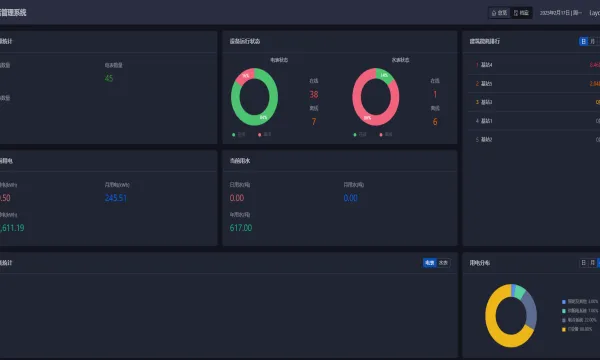The height and width of the screenshot is (360, 600).
Task: Click monthly water usage value 0.00 in blue
Action: coord(351,198)
